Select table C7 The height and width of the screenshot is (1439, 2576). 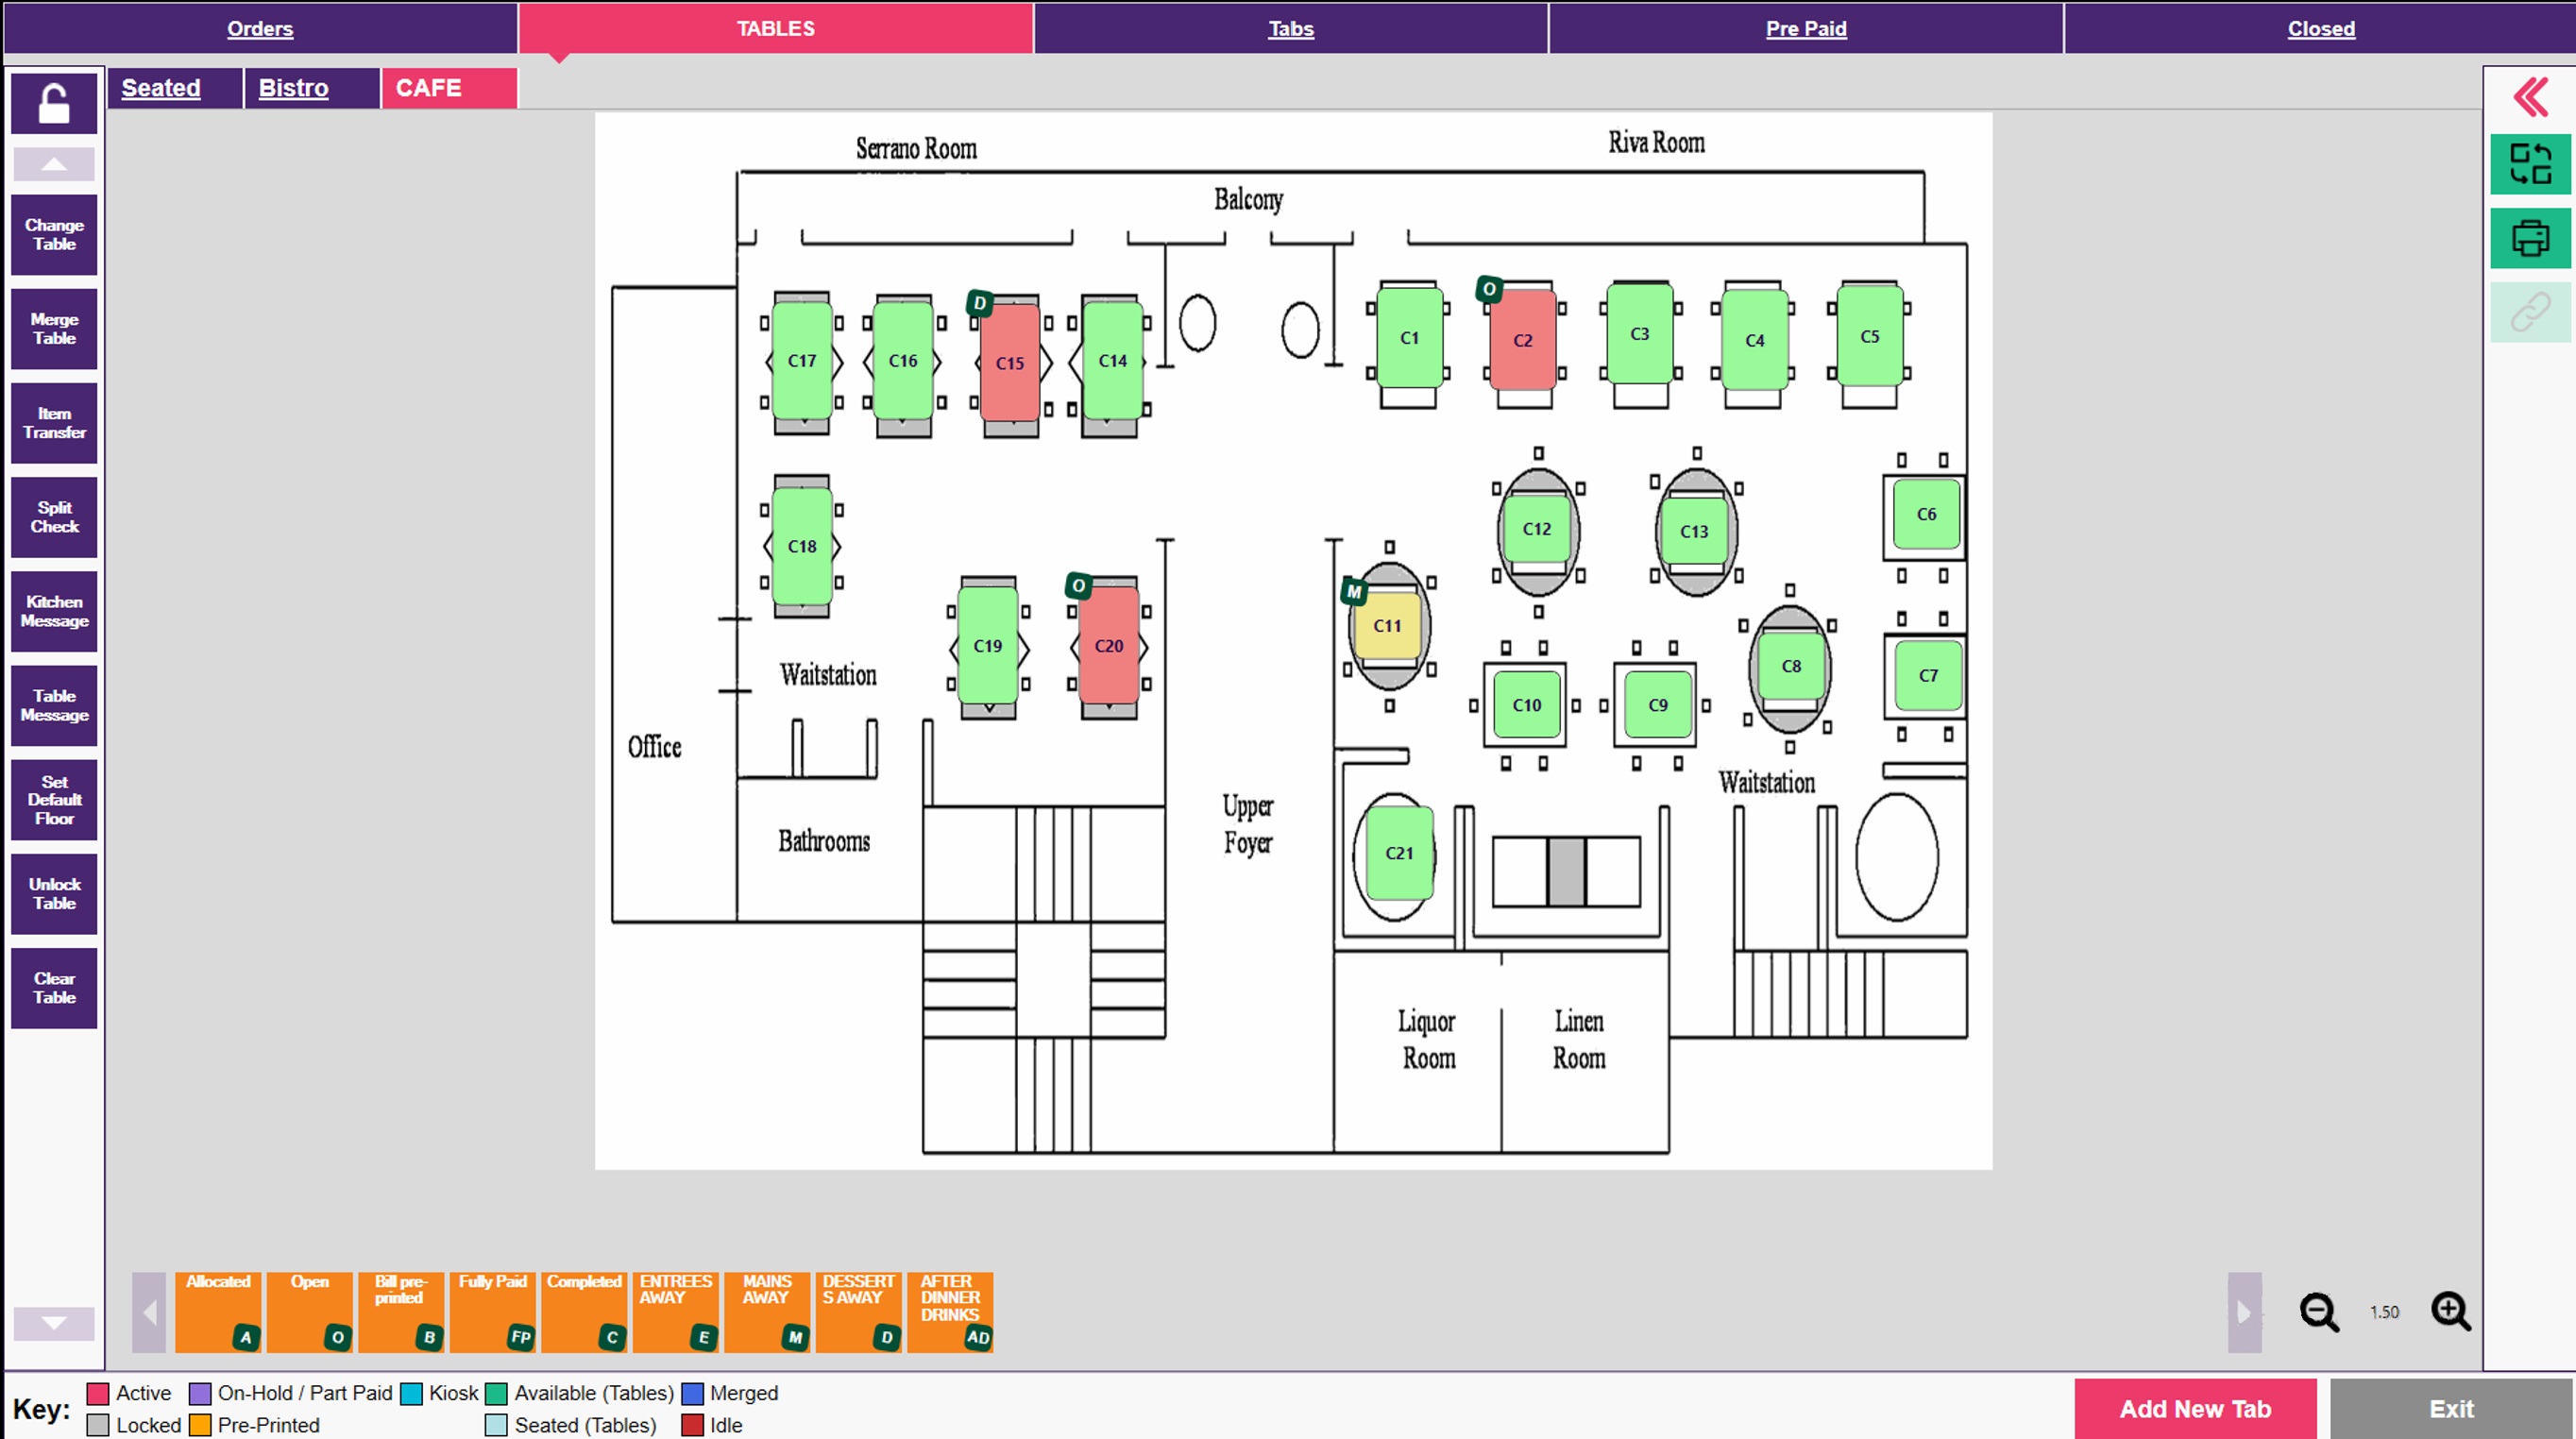1928,676
